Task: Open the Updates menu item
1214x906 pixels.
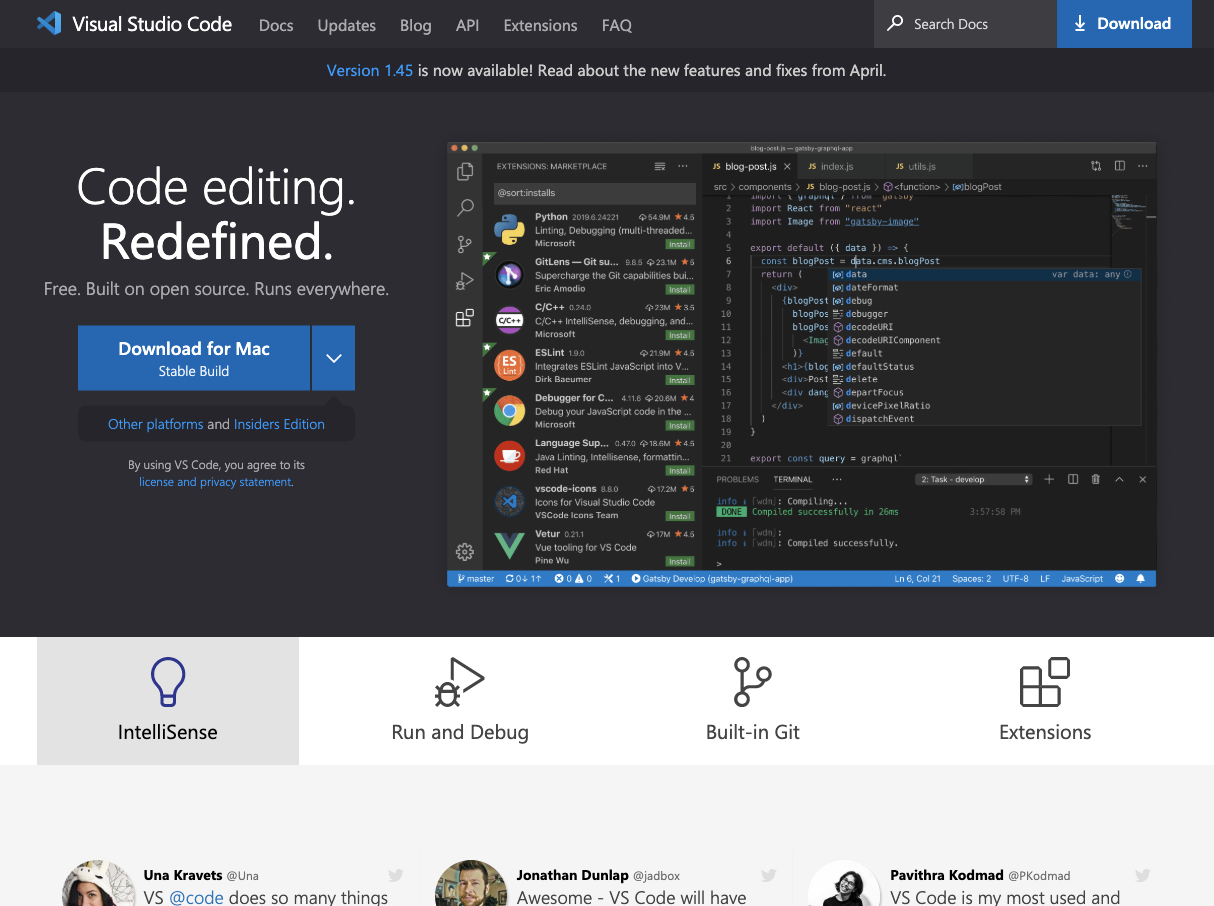Action: click(347, 25)
